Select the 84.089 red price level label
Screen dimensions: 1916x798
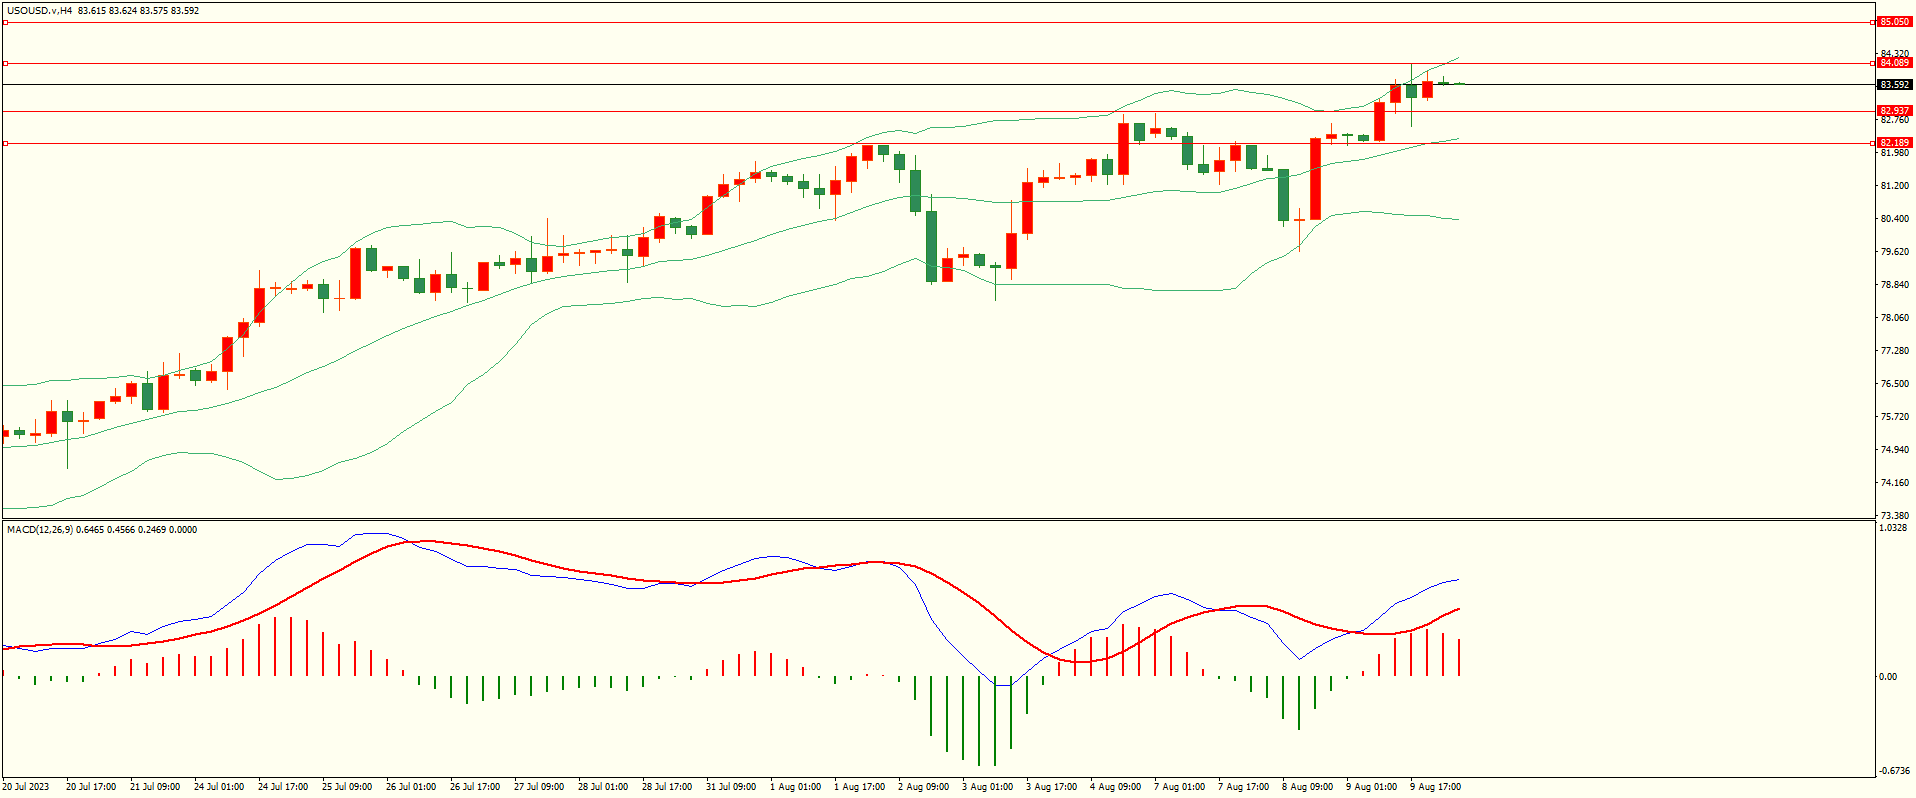click(x=1895, y=63)
